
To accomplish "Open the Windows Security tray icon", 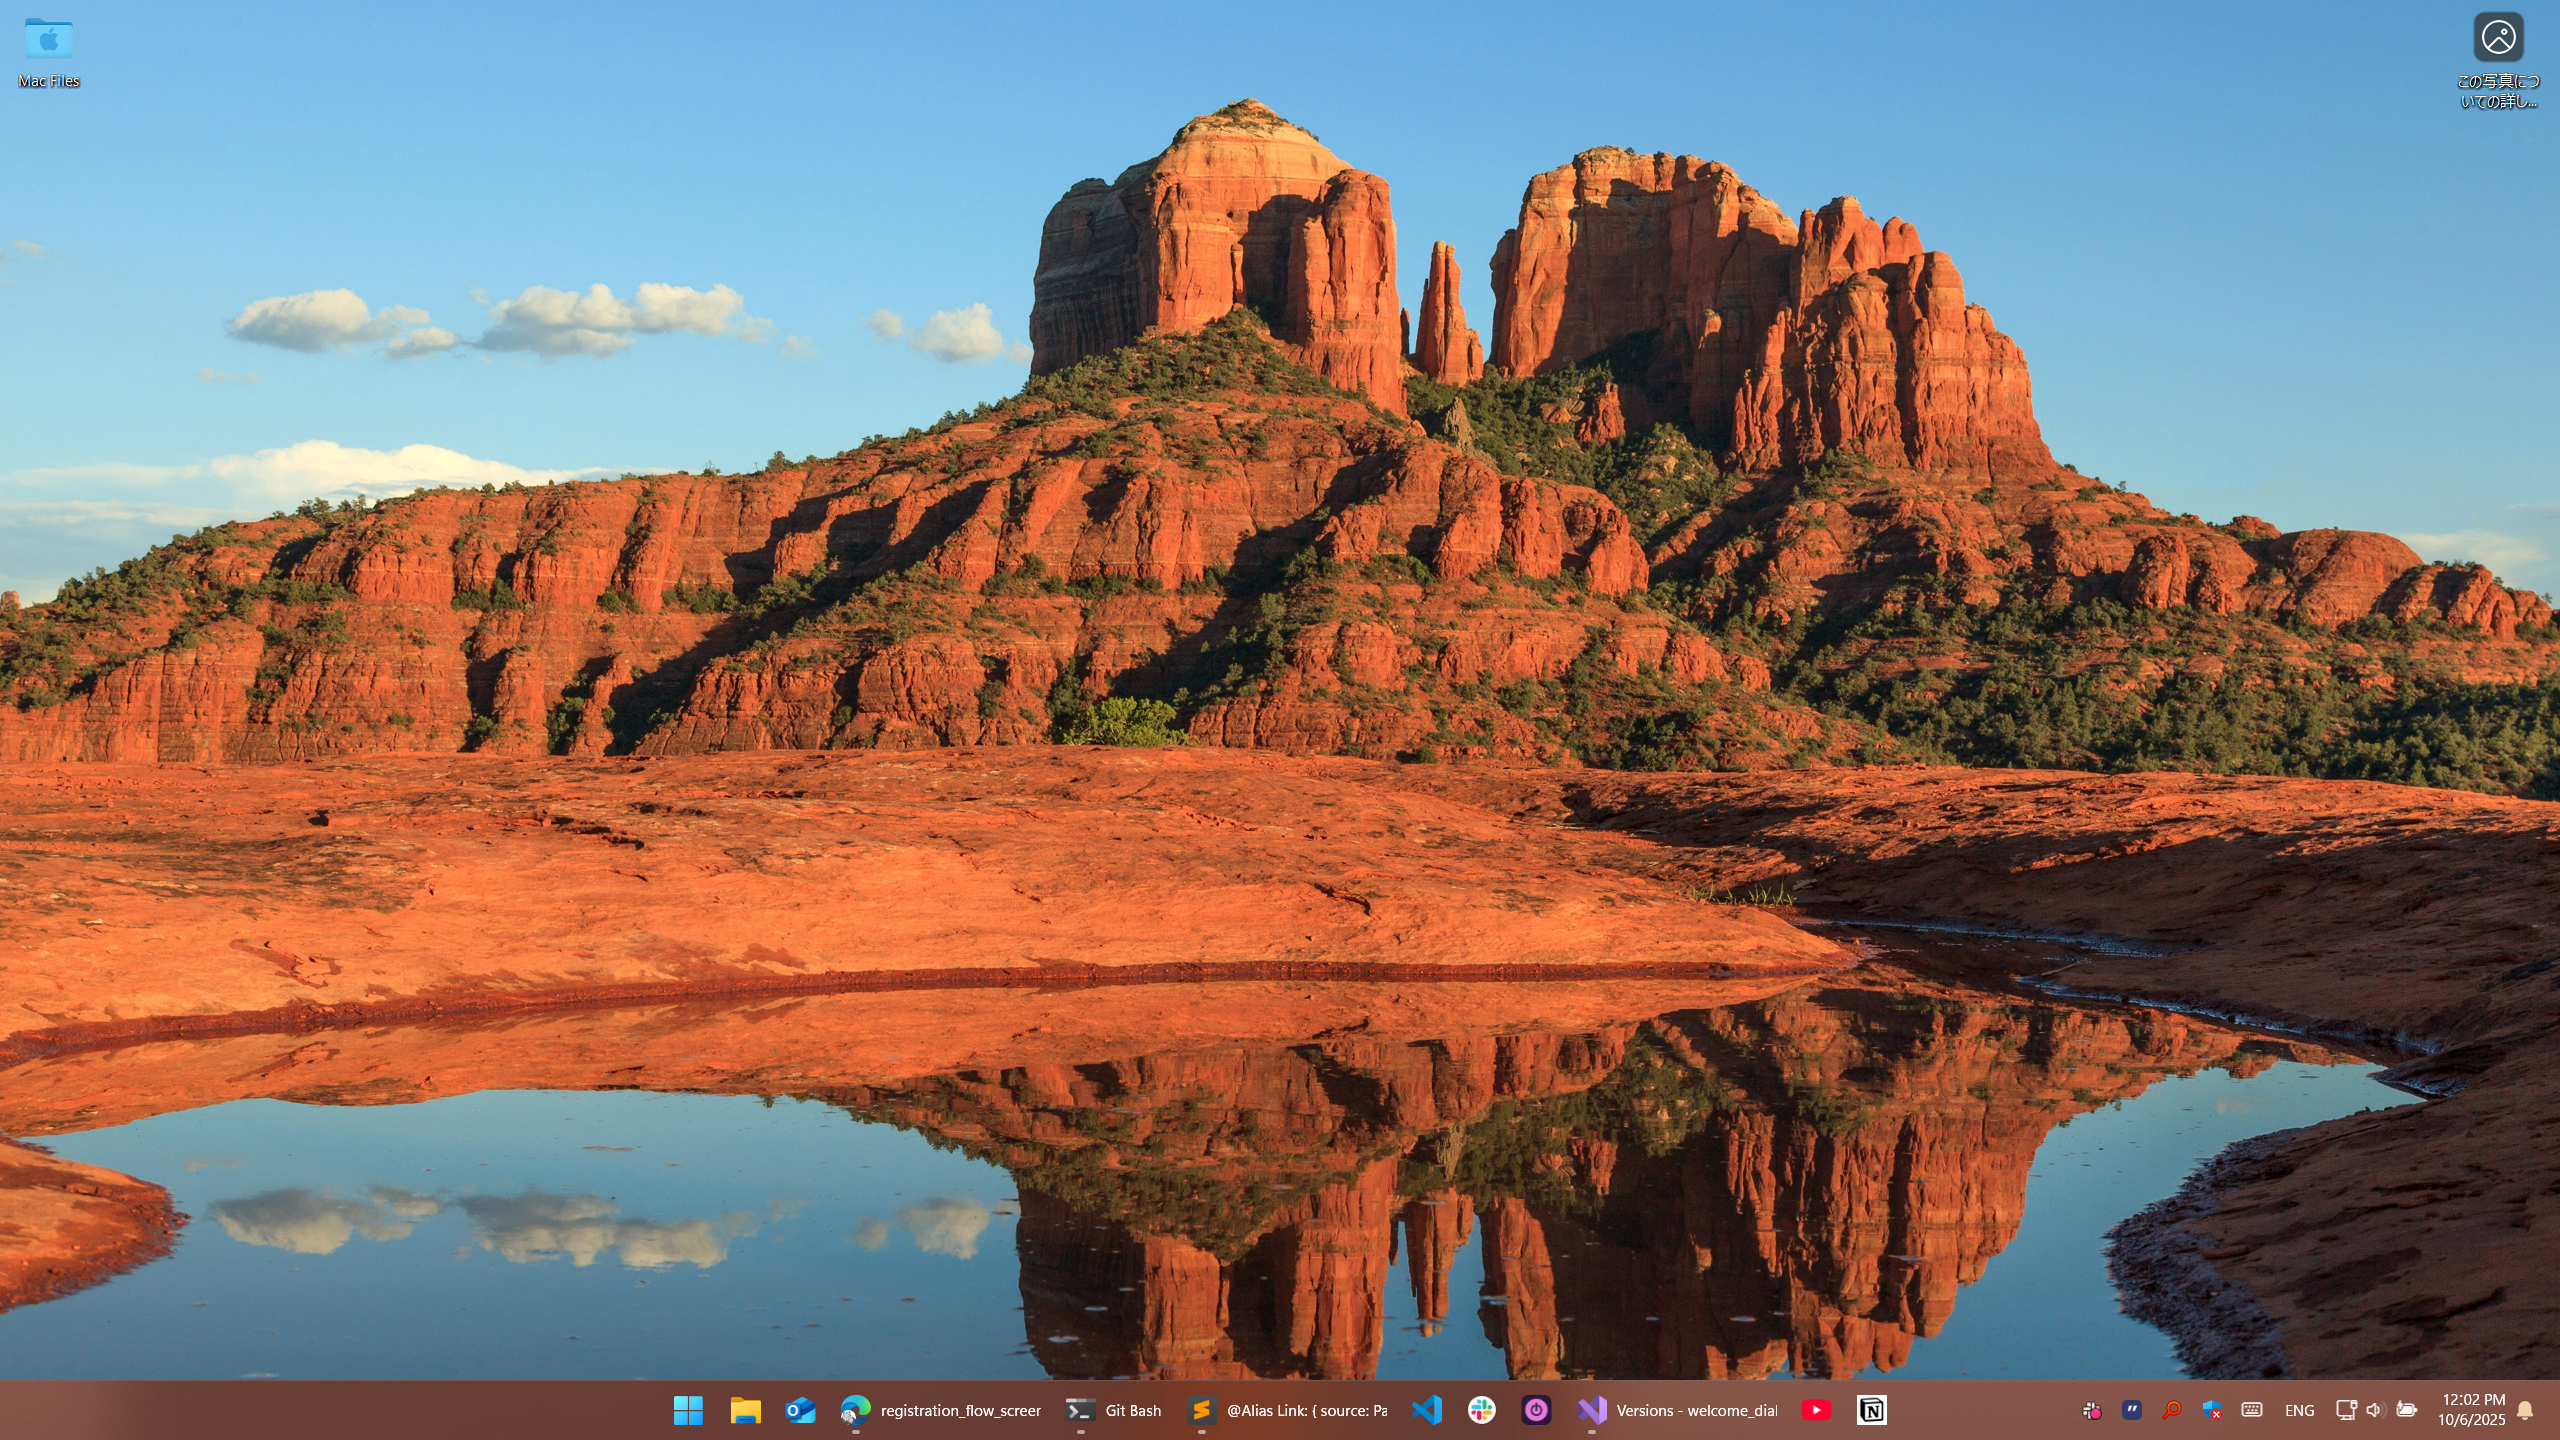I will point(2212,1410).
